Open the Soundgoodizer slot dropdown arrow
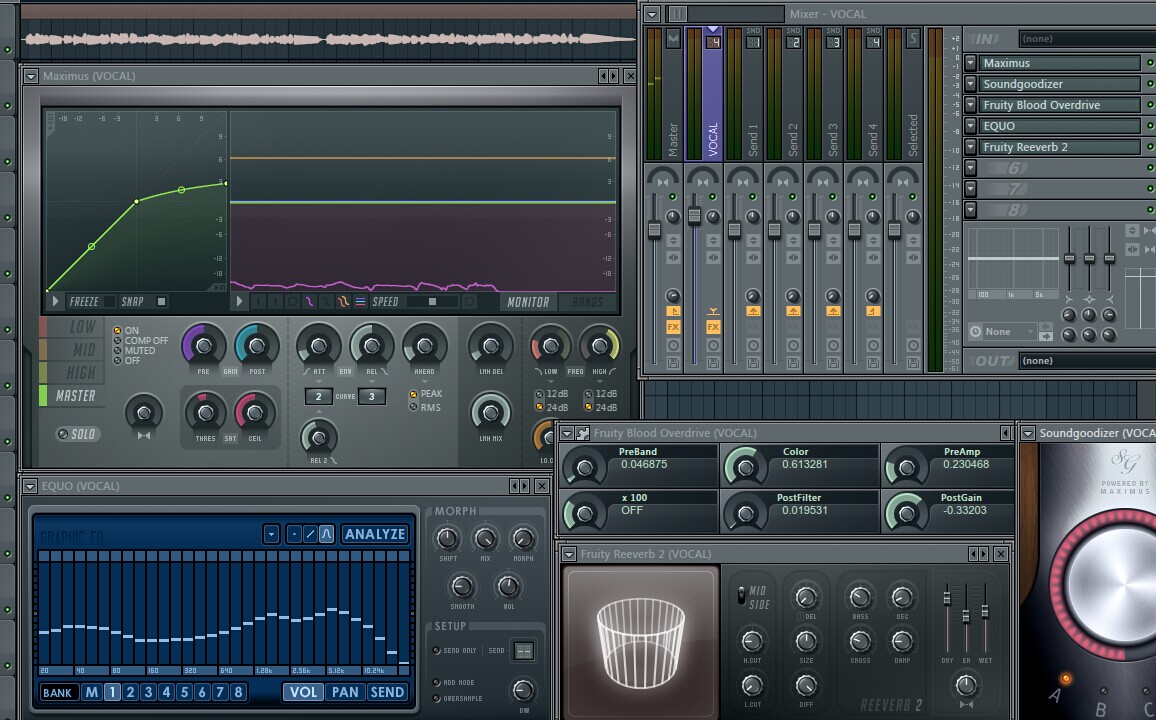The width and height of the screenshot is (1156, 720). click(971, 84)
